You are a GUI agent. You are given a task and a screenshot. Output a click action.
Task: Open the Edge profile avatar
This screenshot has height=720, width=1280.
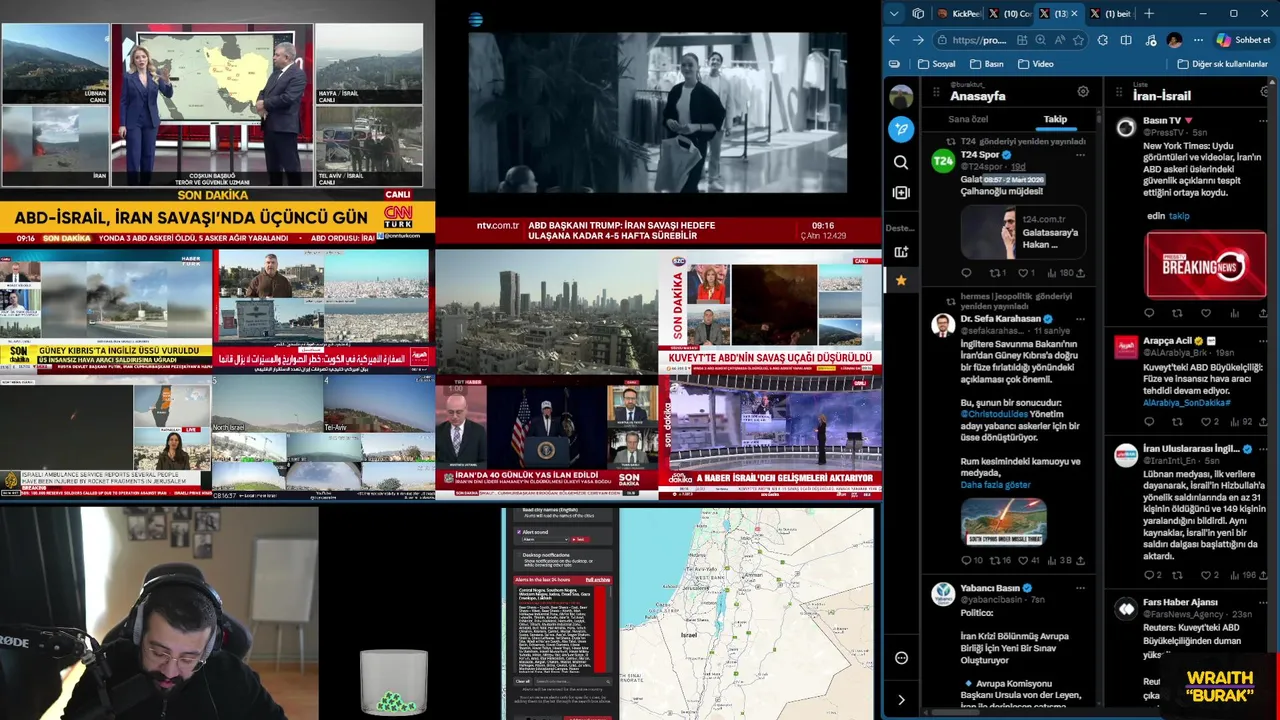click(x=1174, y=40)
